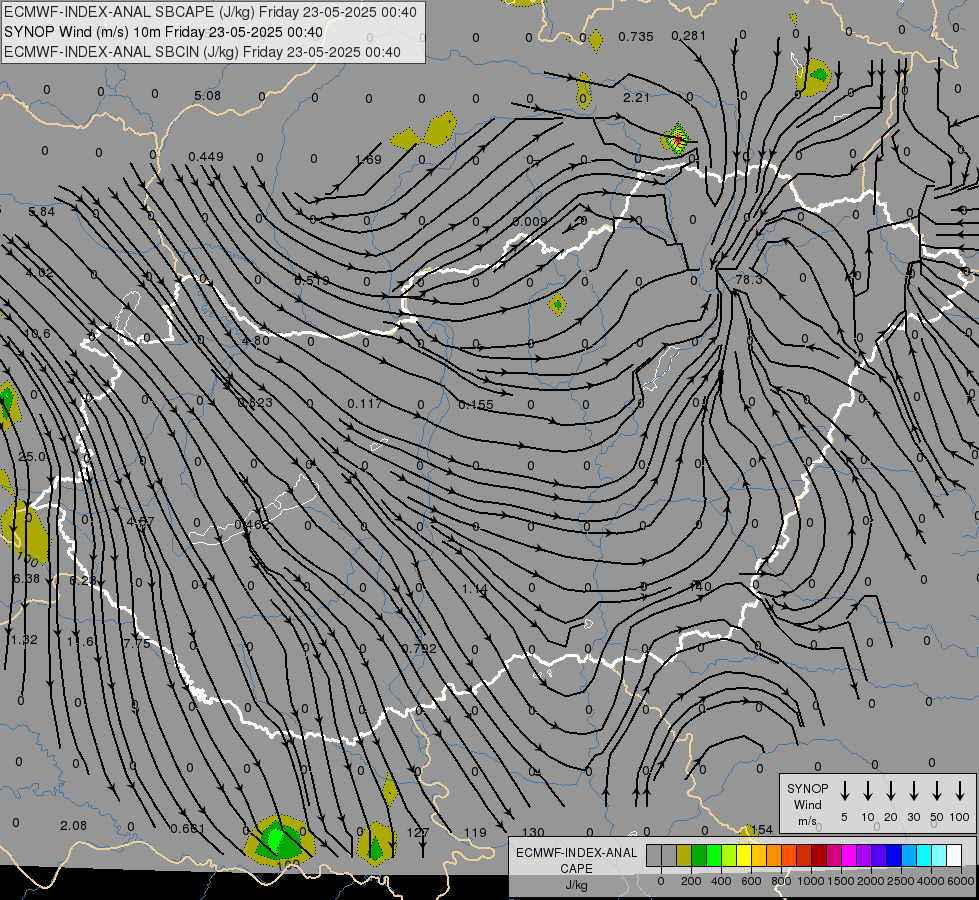This screenshot has width=979, height=900.
Task: Click the 0.823 value on the map
Action: pyautogui.click(x=255, y=403)
